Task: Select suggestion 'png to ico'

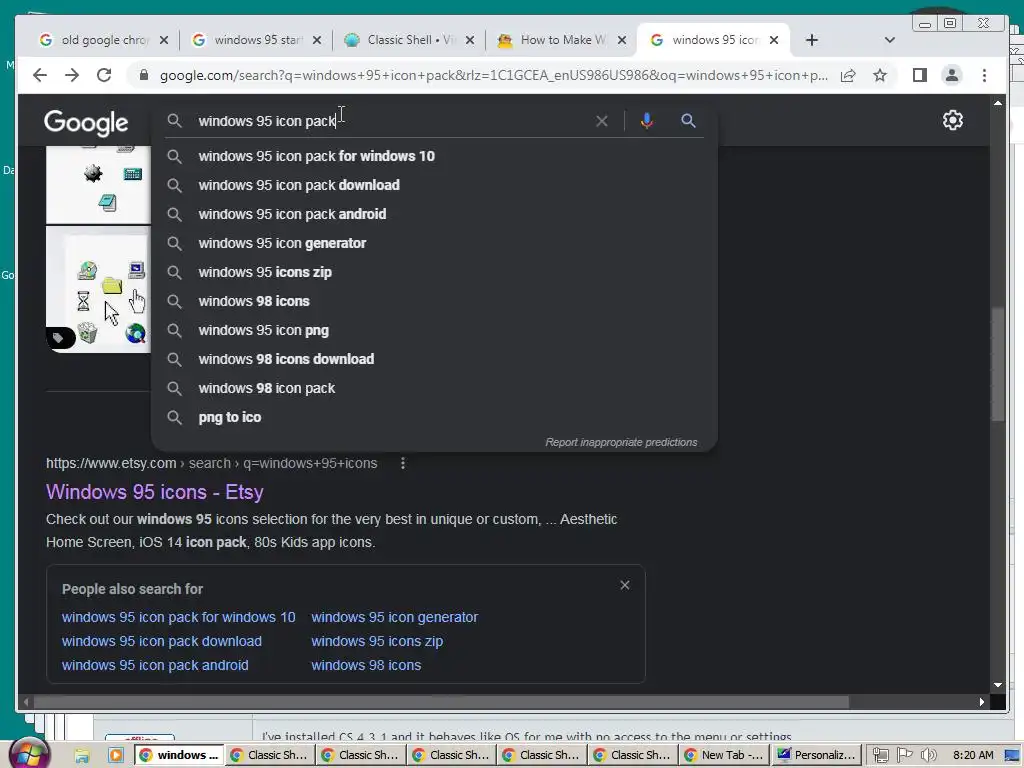Action: click(x=434, y=417)
